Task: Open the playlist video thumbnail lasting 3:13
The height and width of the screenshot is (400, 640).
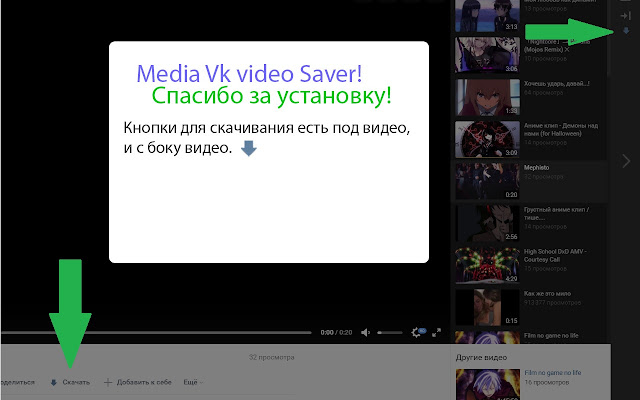Action: pyautogui.click(x=487, y=16)
